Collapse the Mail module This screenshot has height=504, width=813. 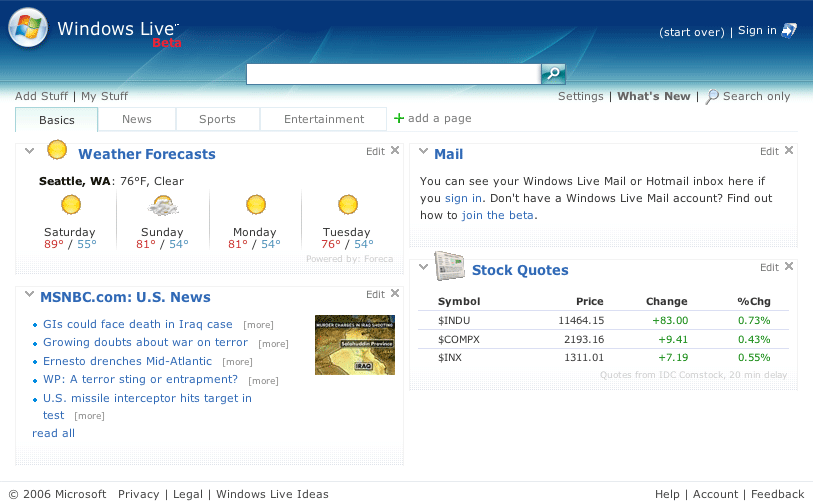[x=424, y=151]
